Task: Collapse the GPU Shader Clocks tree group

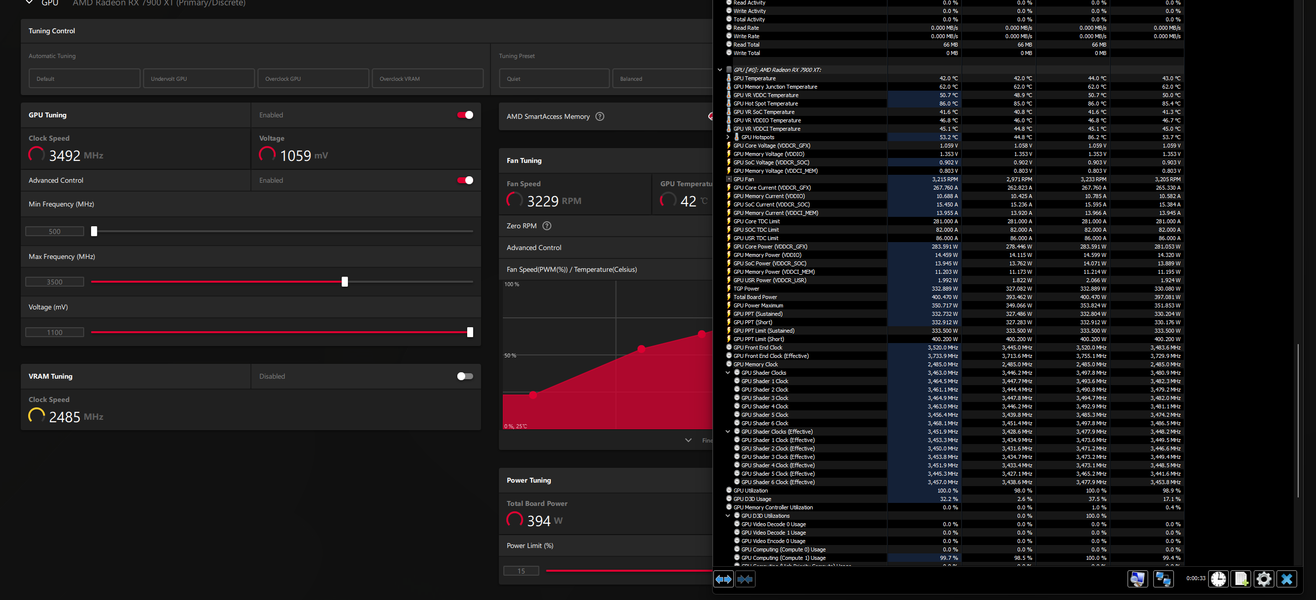Action: pos(729,373)
